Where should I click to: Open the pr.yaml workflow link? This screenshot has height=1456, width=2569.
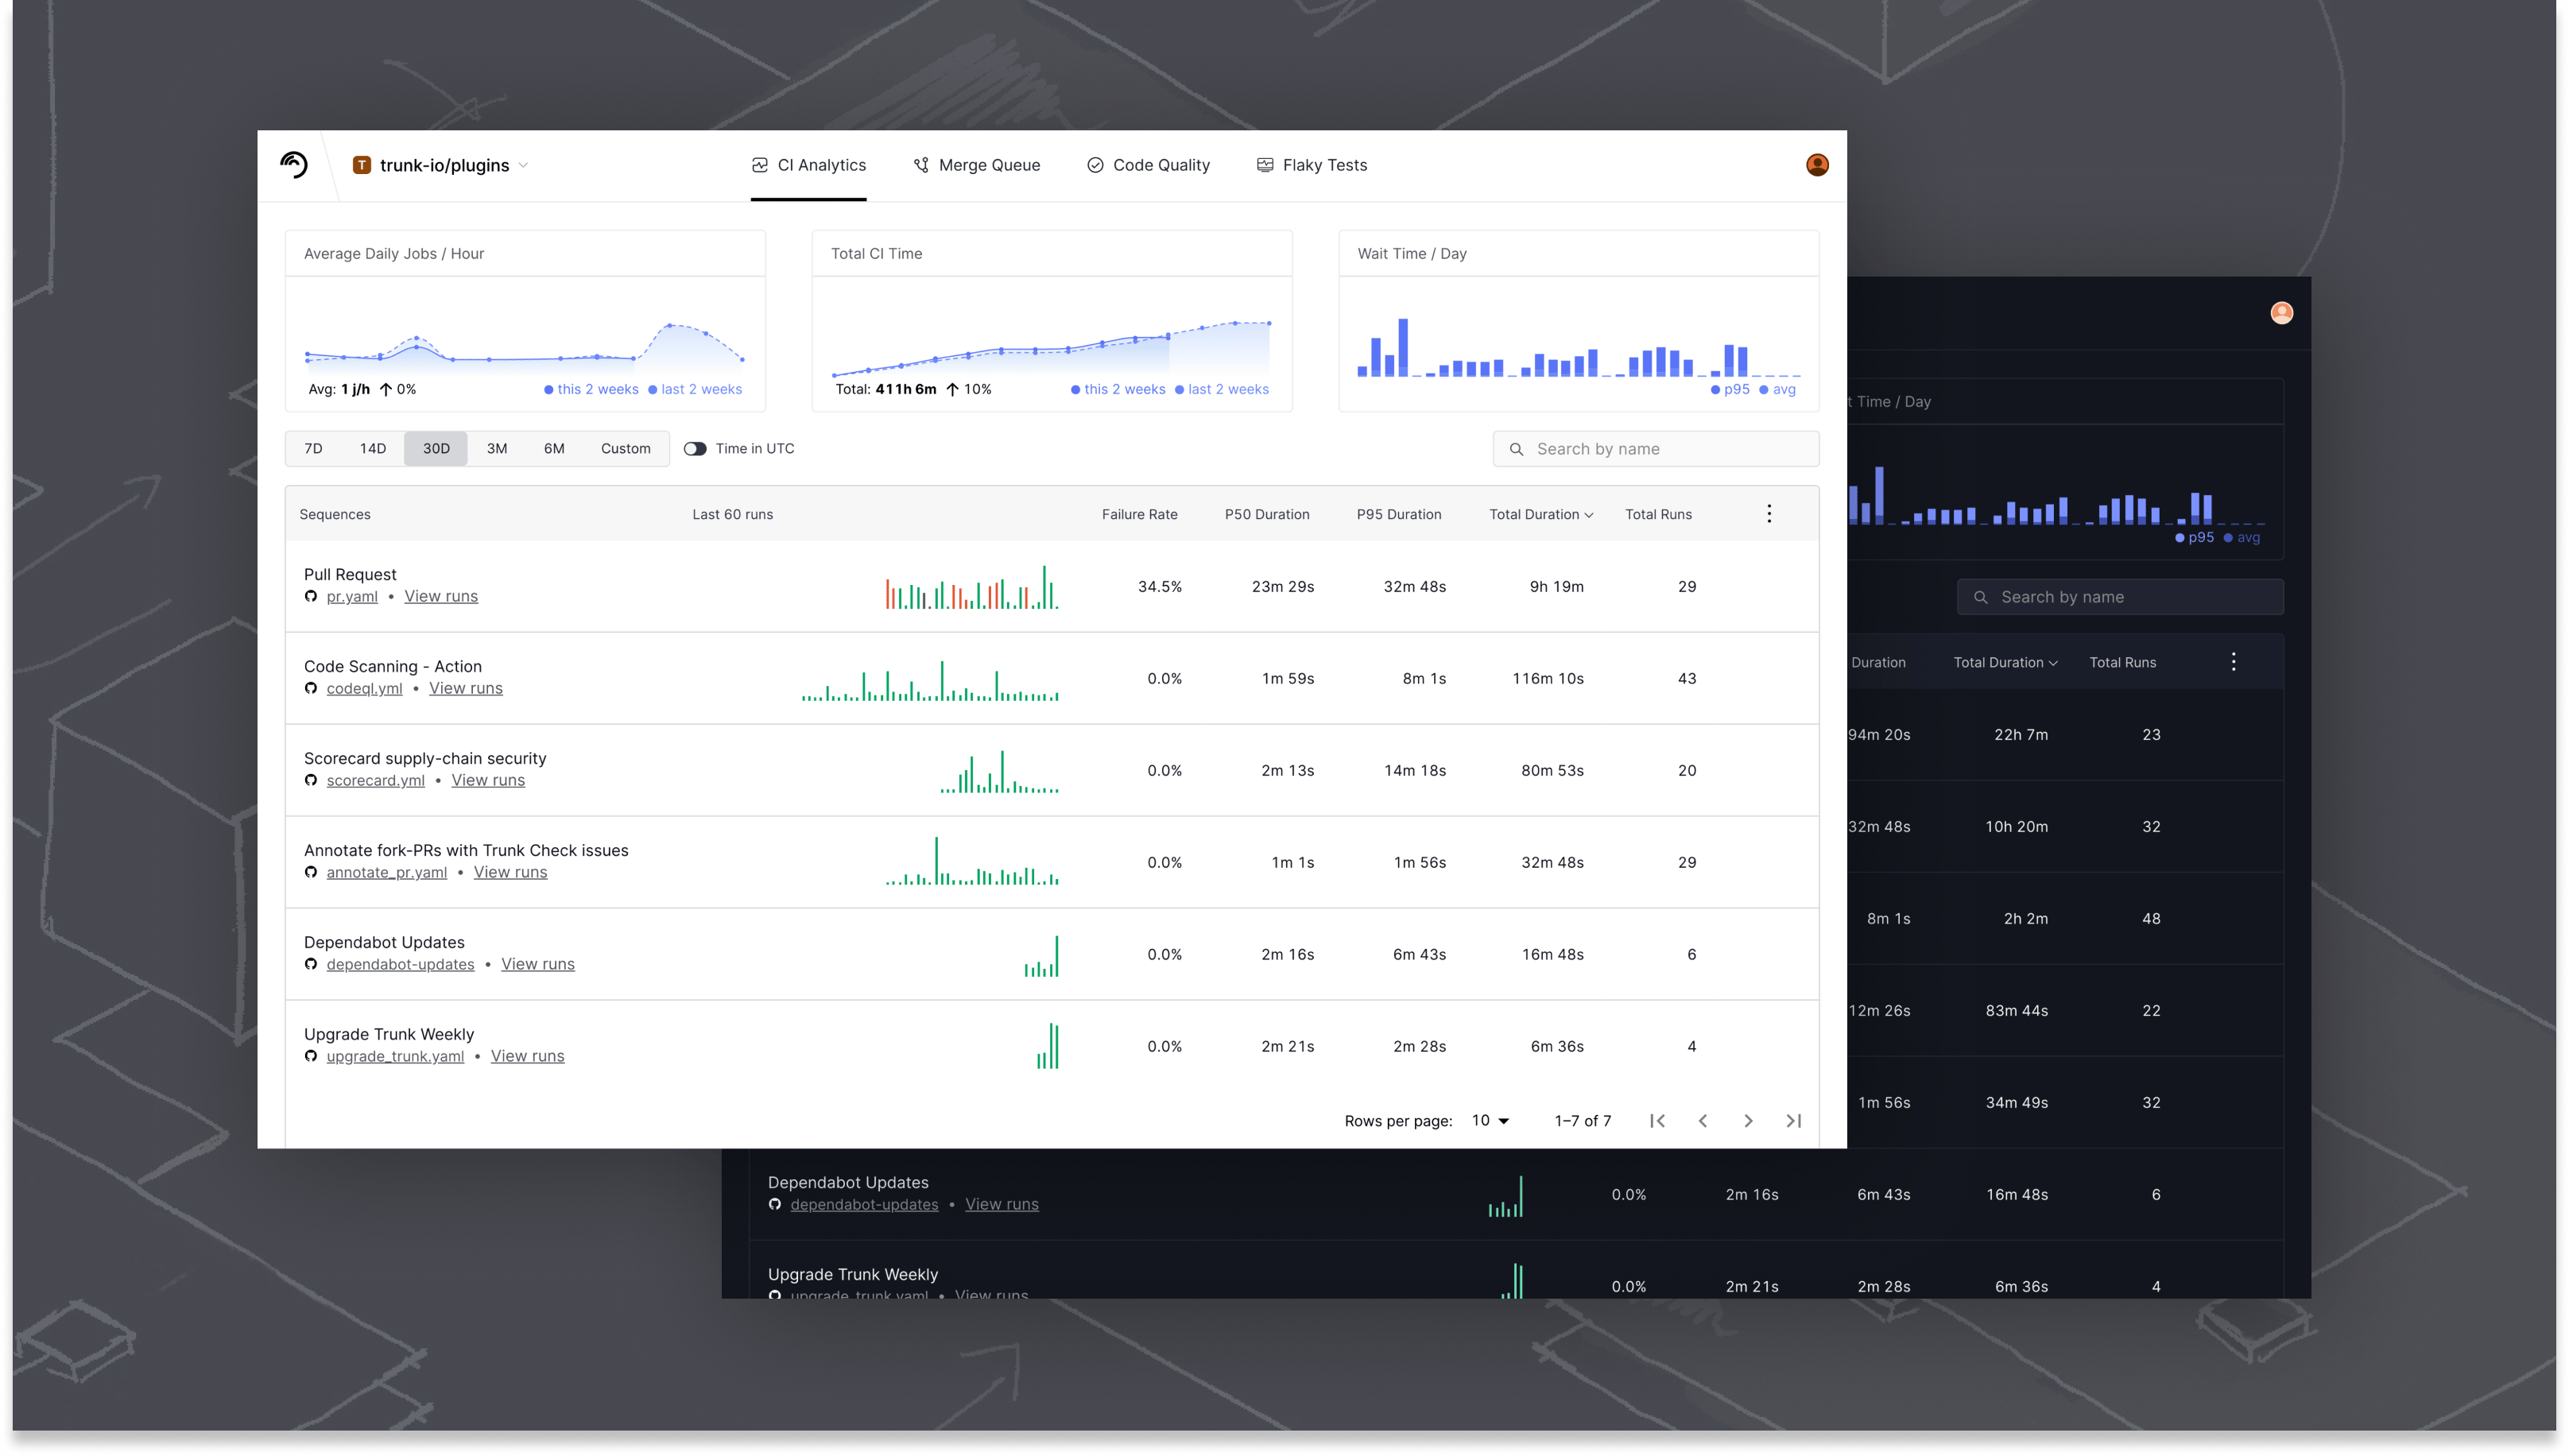pyautogui.click(x=352, y=597)
